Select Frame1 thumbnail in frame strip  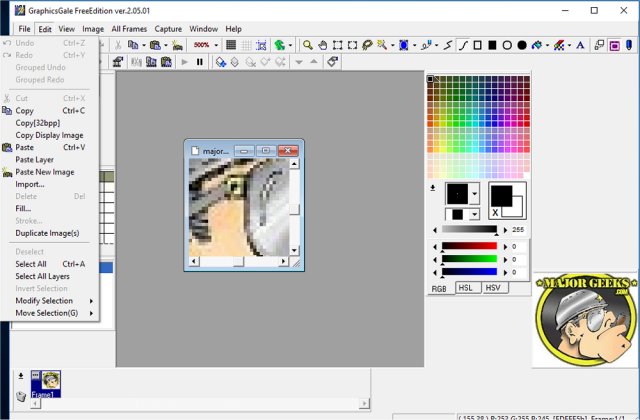click(x=46, y=383)
